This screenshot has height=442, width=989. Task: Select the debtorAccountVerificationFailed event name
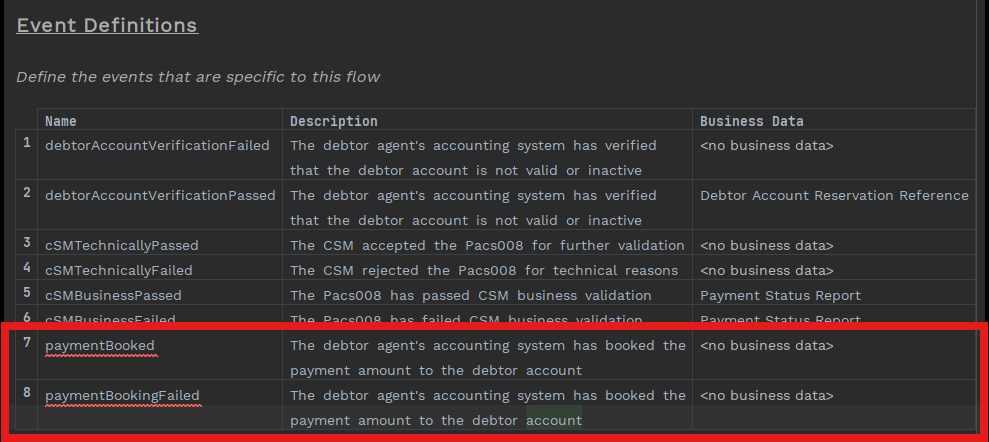[x=157, y=145]
